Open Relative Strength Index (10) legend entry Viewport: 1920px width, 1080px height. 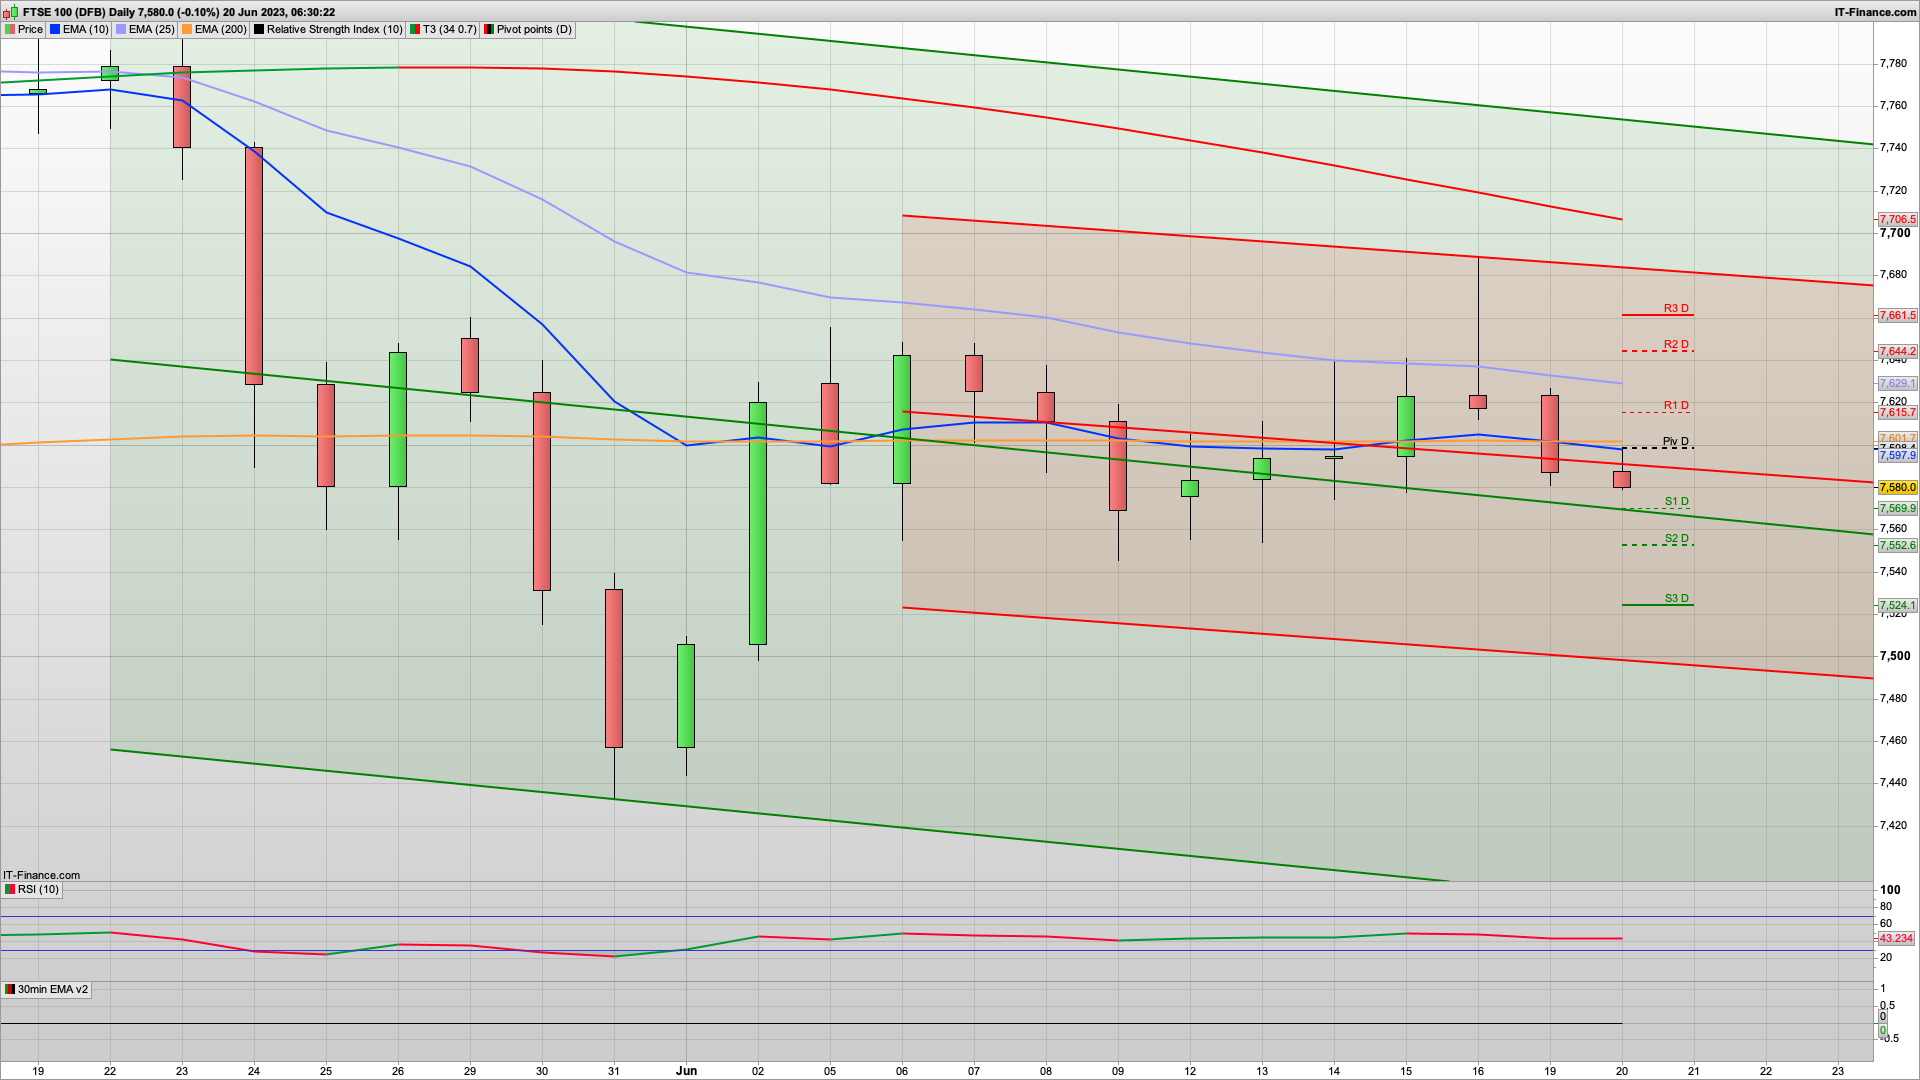328,29
